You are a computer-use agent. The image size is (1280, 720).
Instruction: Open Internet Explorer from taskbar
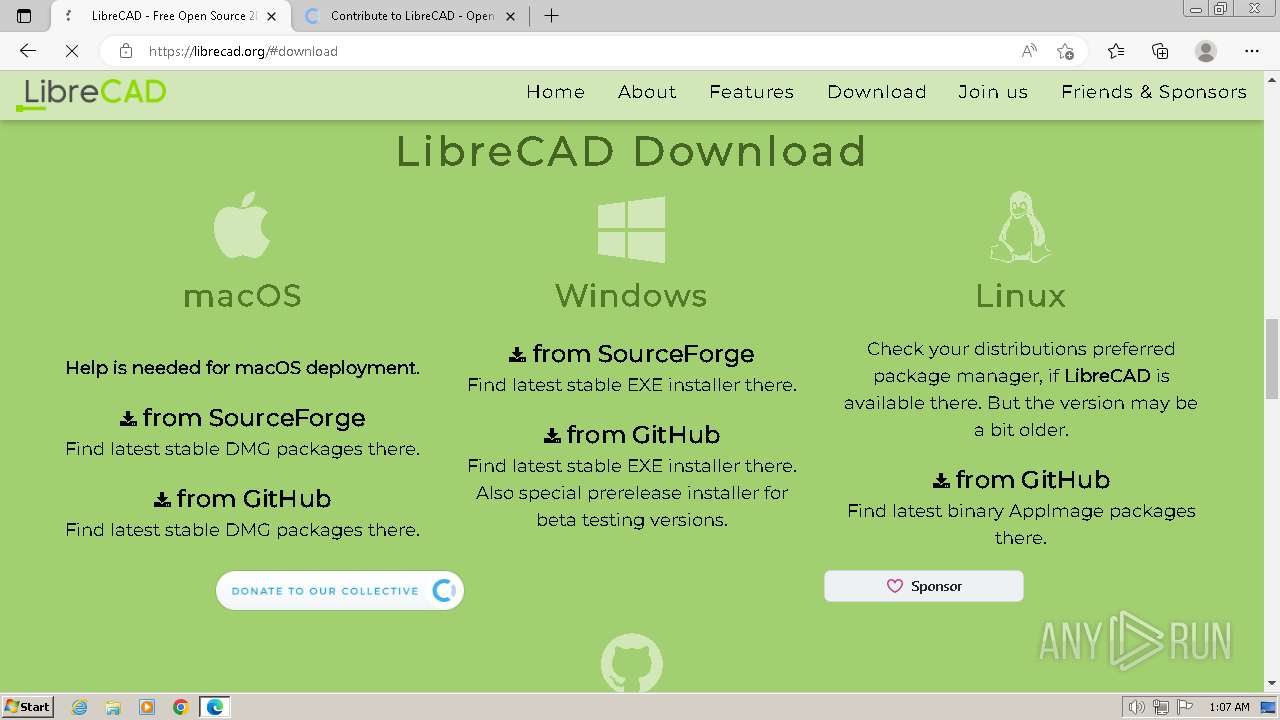click(x=80, y=707)
